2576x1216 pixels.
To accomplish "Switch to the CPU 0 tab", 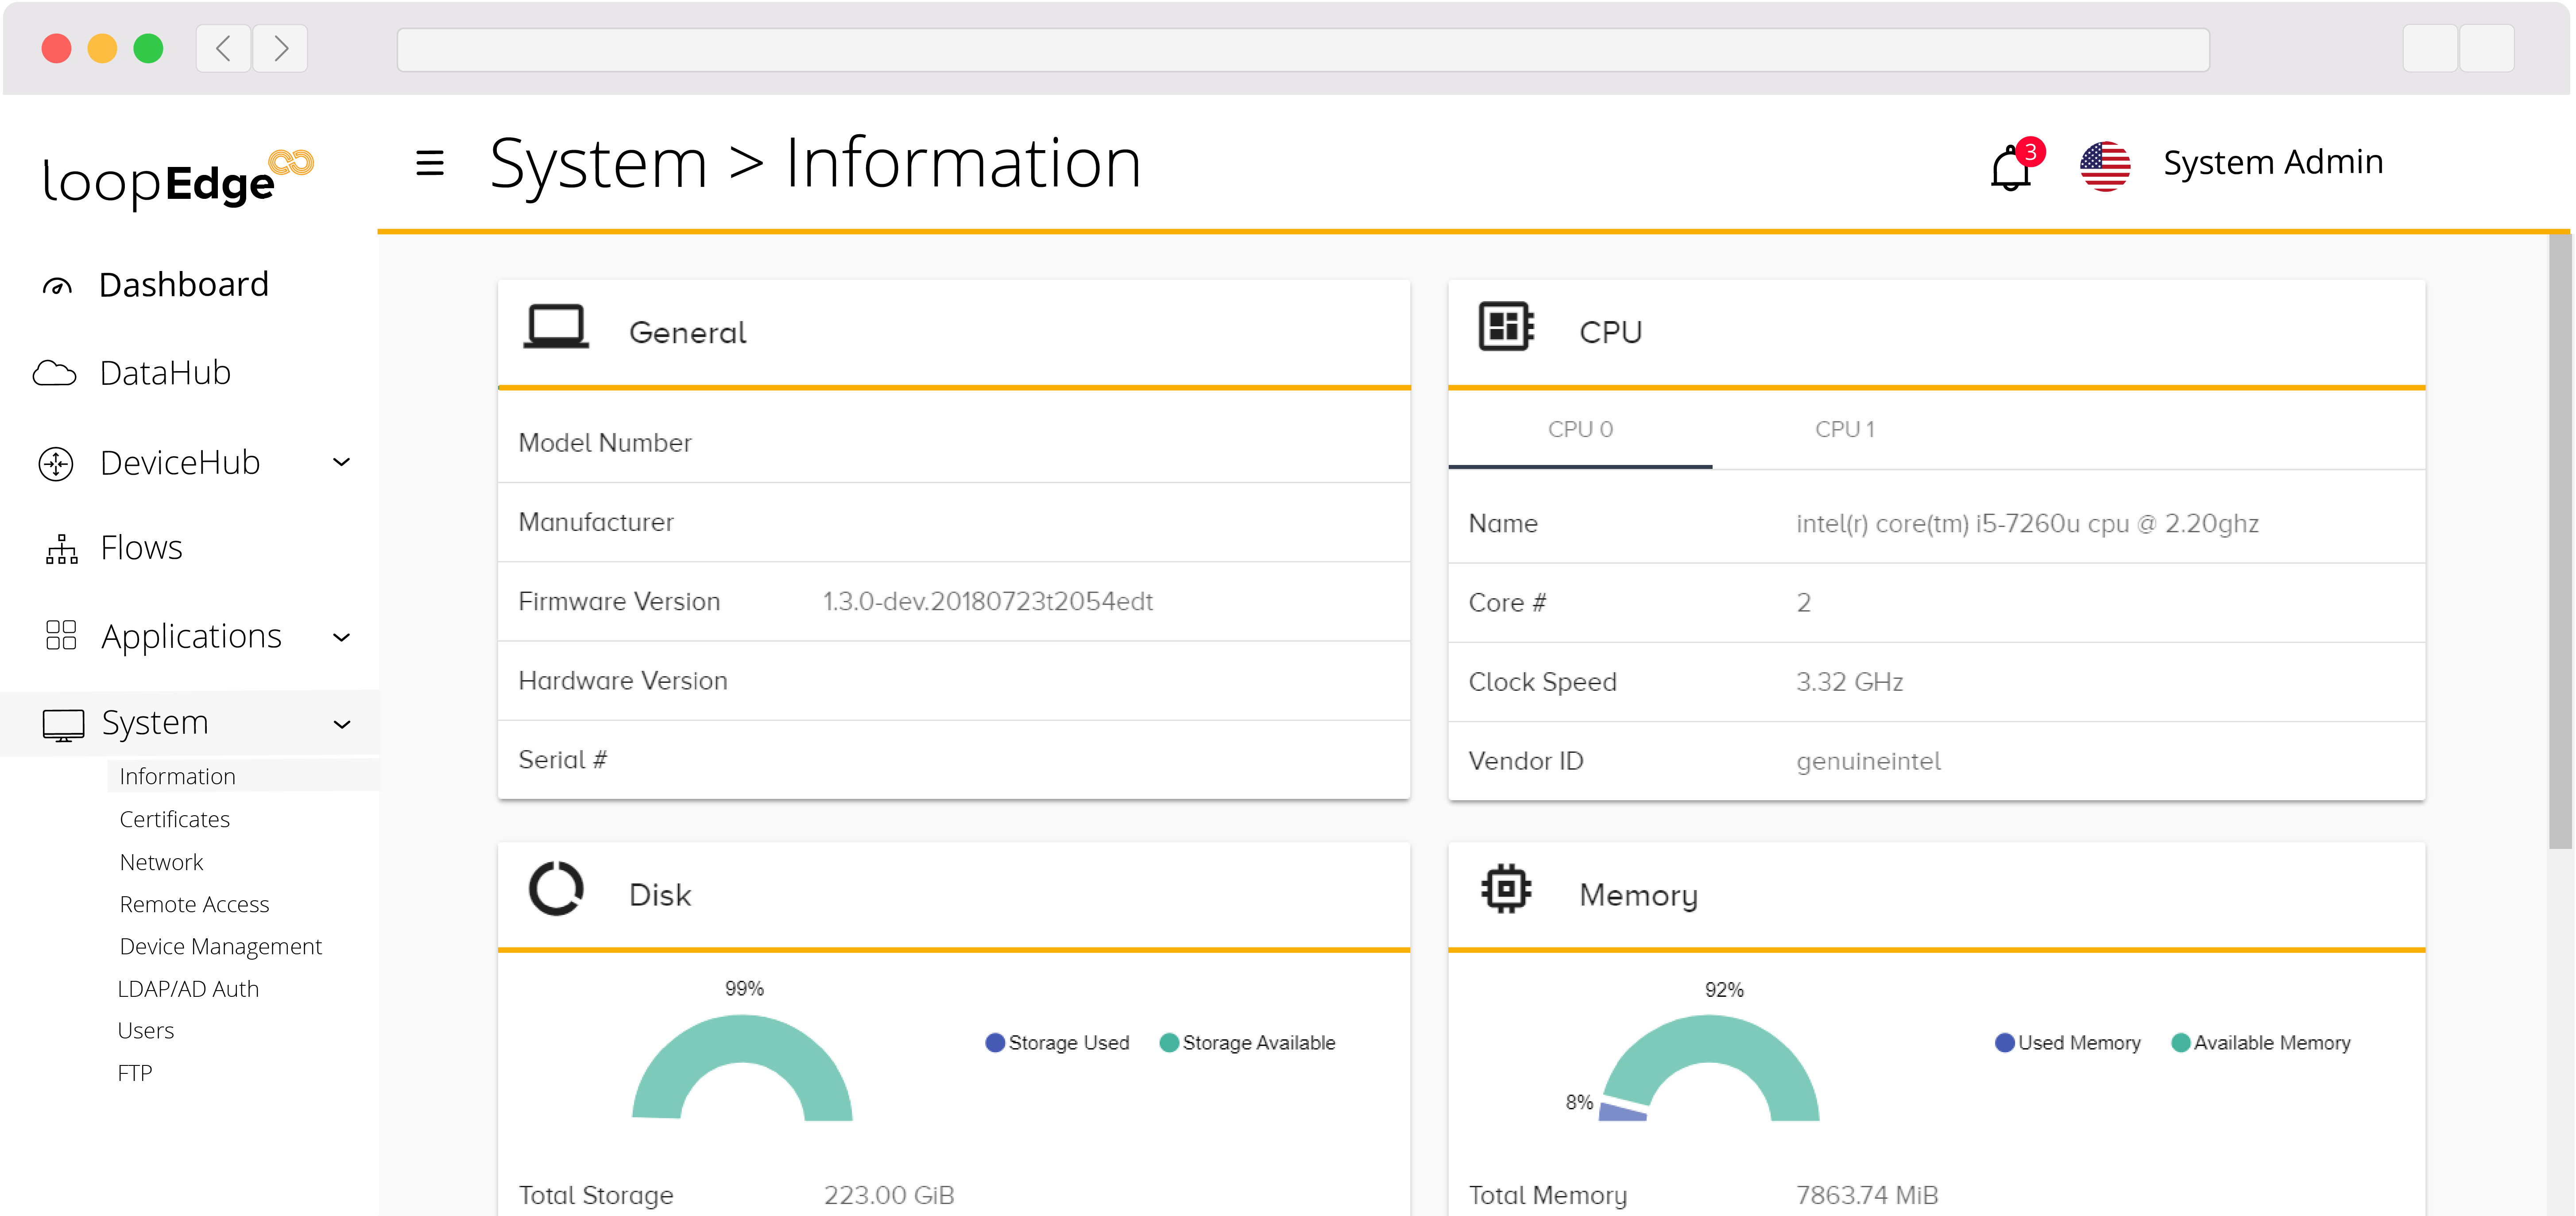I will point(1580,430).
